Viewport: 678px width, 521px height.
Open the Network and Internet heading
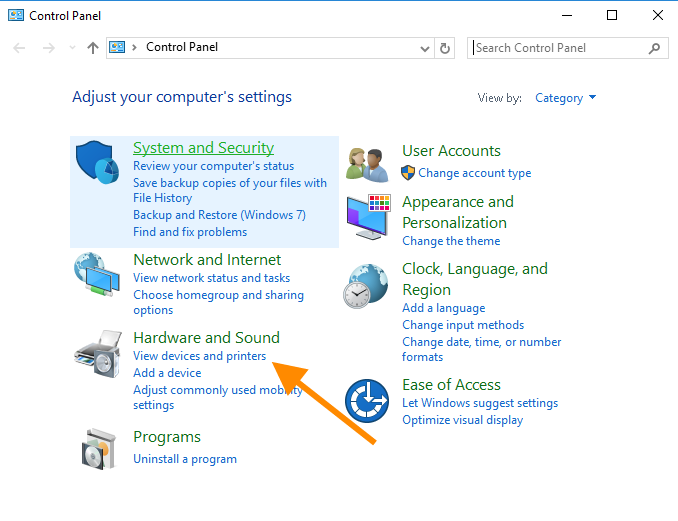tap(207, 260)
